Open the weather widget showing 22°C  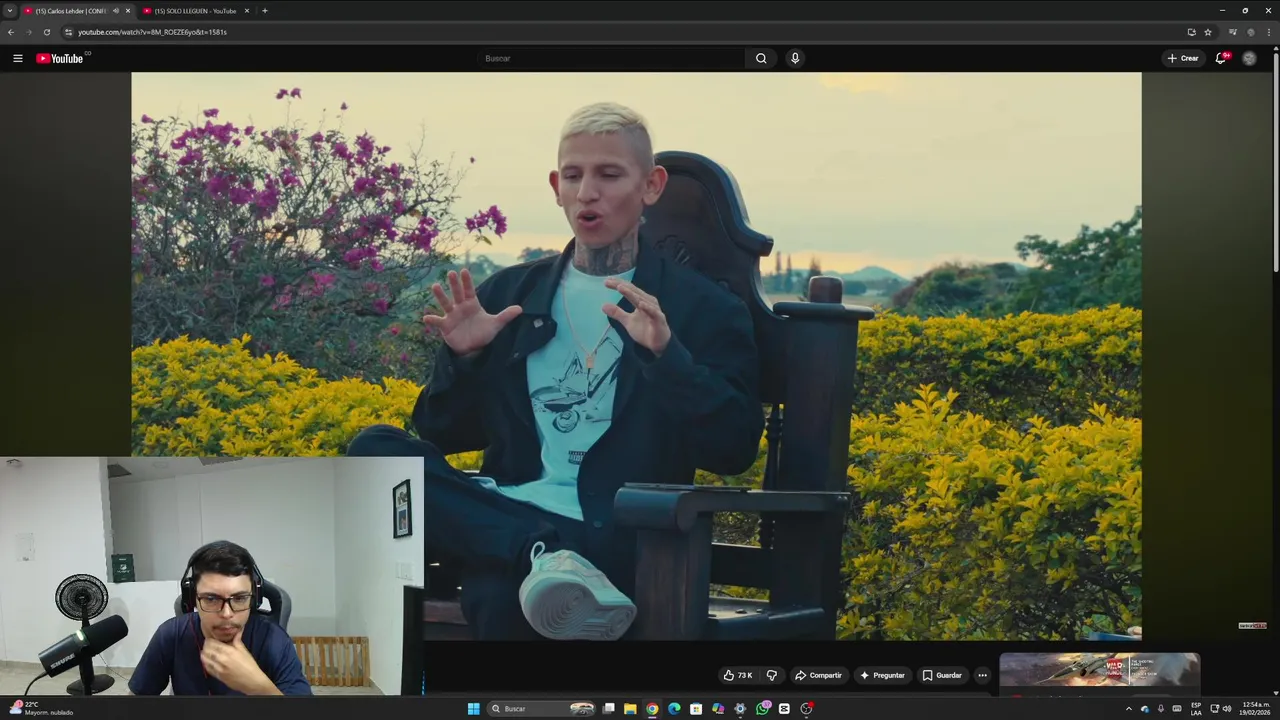[x=42, y=709]
